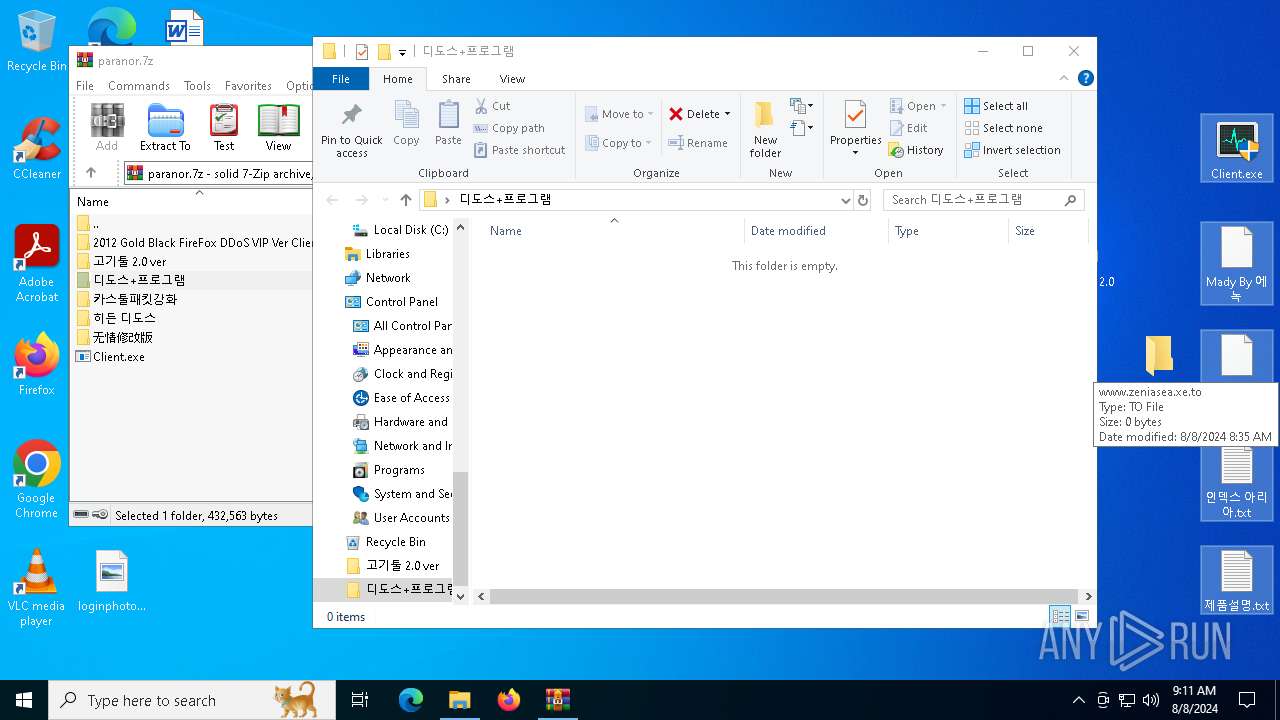The height and width of the screenshot is (720, 1280).
Task: Click Cut in the Clipboard group
Action: coord(492,106)
